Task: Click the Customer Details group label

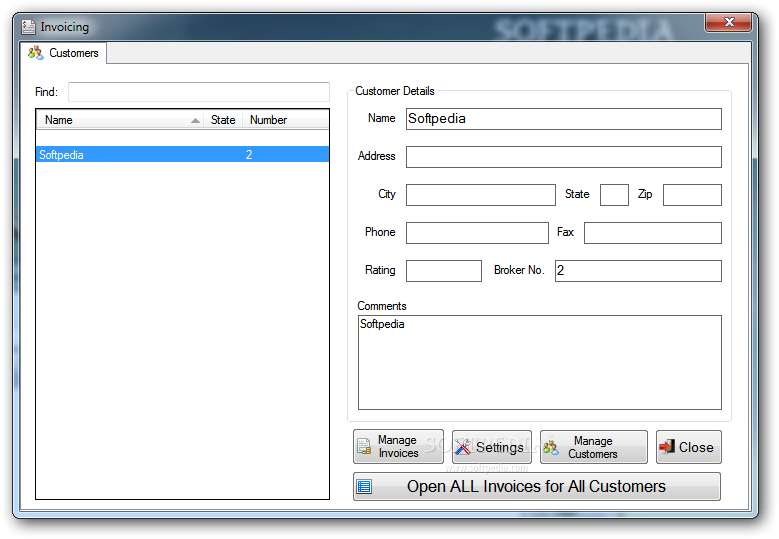Action: pyautogui.click(x=395, y=91)
